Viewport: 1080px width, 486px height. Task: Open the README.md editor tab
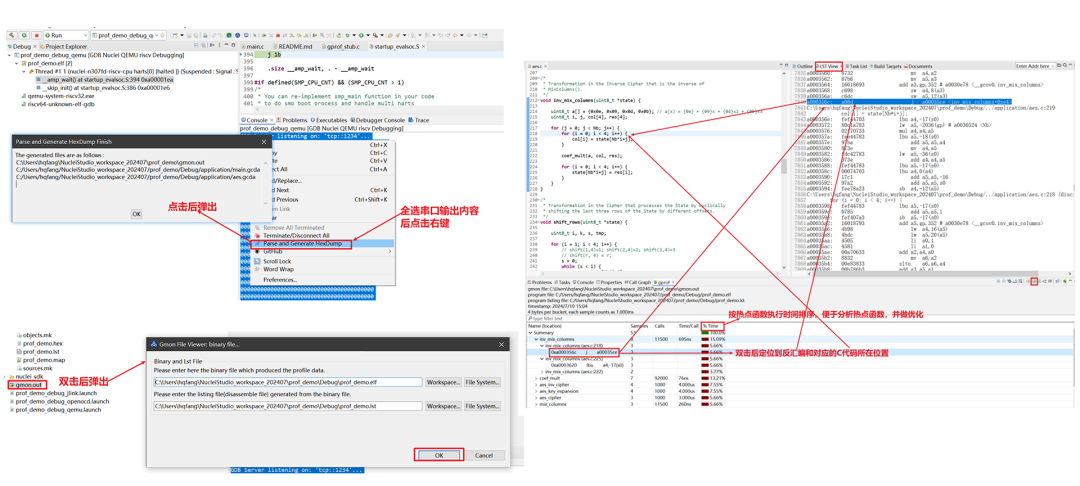[x=291, y=46]
